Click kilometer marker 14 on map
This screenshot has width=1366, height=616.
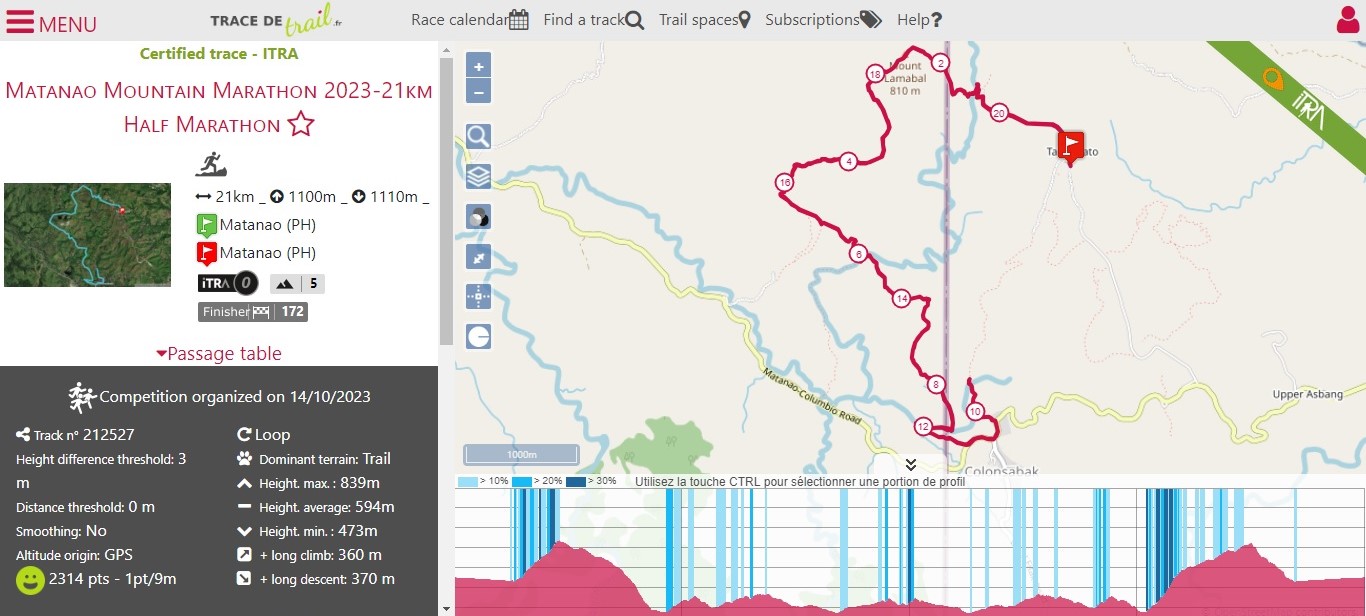901,298
